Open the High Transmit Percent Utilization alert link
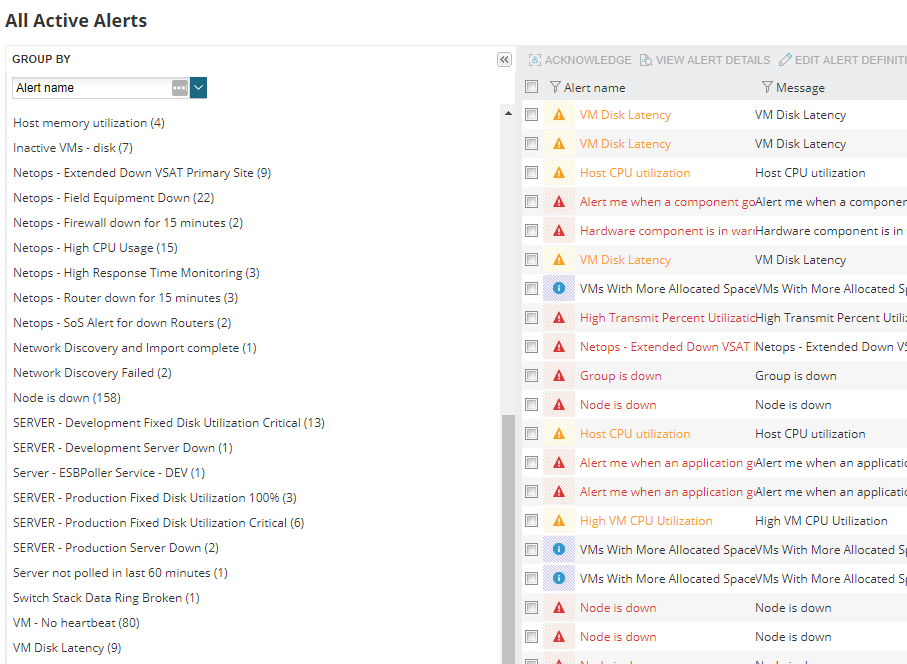Image resolution: width=907 pixels, height=664 pixels. [667, 318]
